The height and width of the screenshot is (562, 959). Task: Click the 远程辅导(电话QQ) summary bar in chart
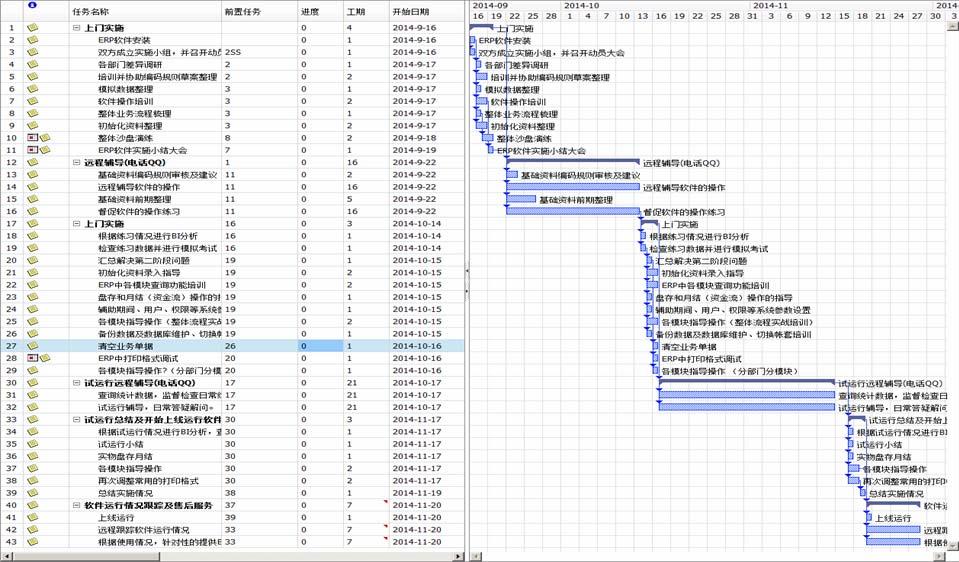573,161
